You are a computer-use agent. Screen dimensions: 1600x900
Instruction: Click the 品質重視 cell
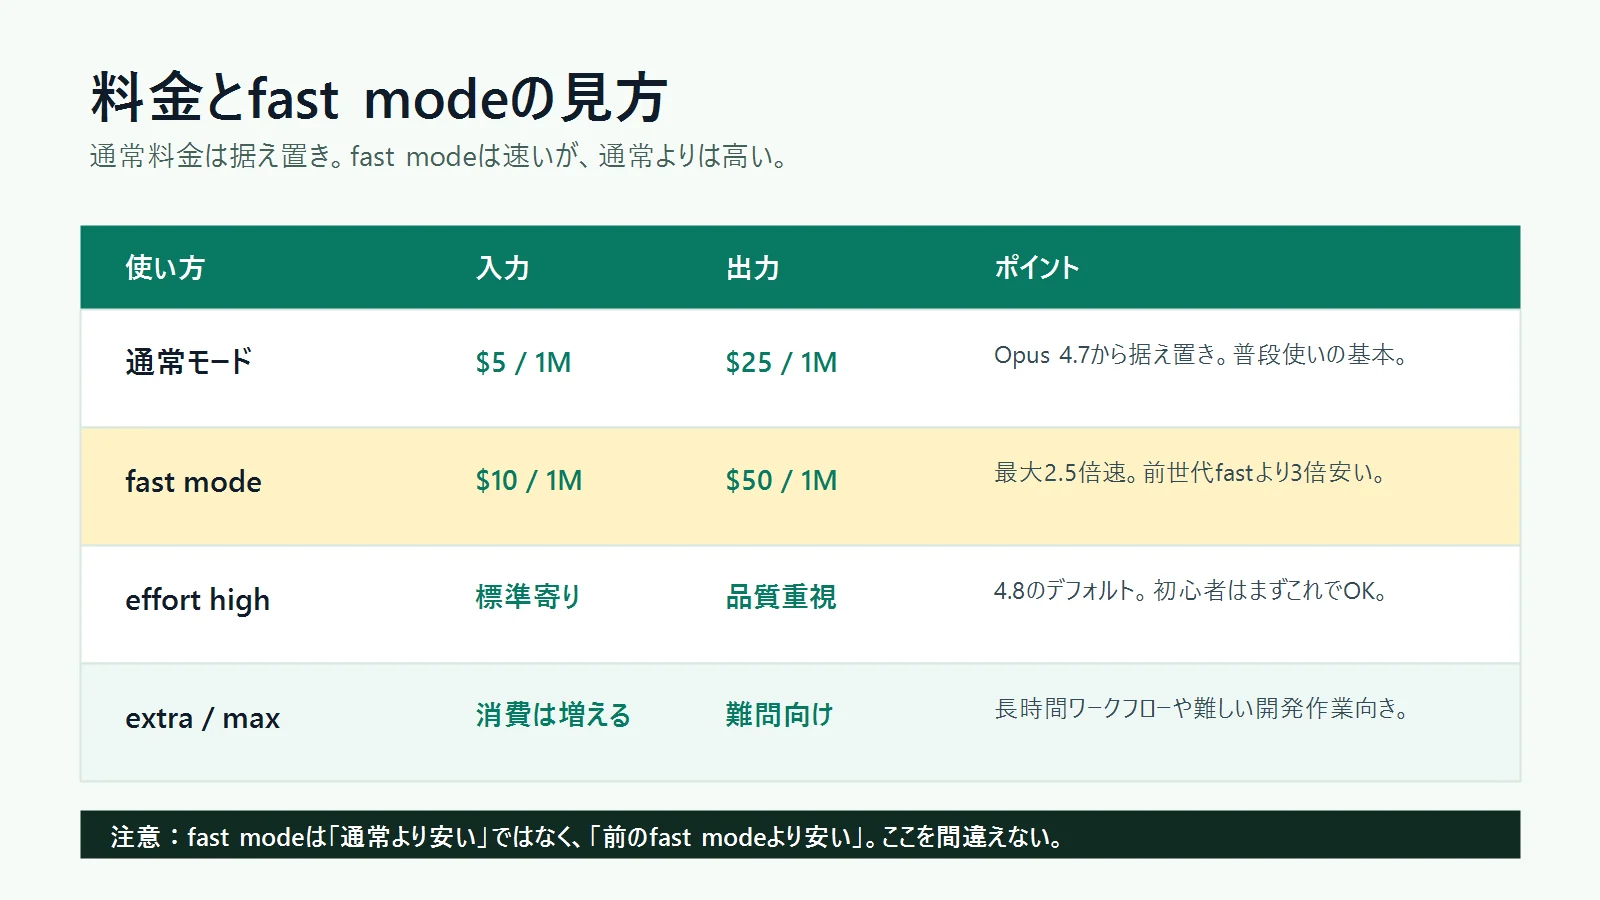(781, 597)
